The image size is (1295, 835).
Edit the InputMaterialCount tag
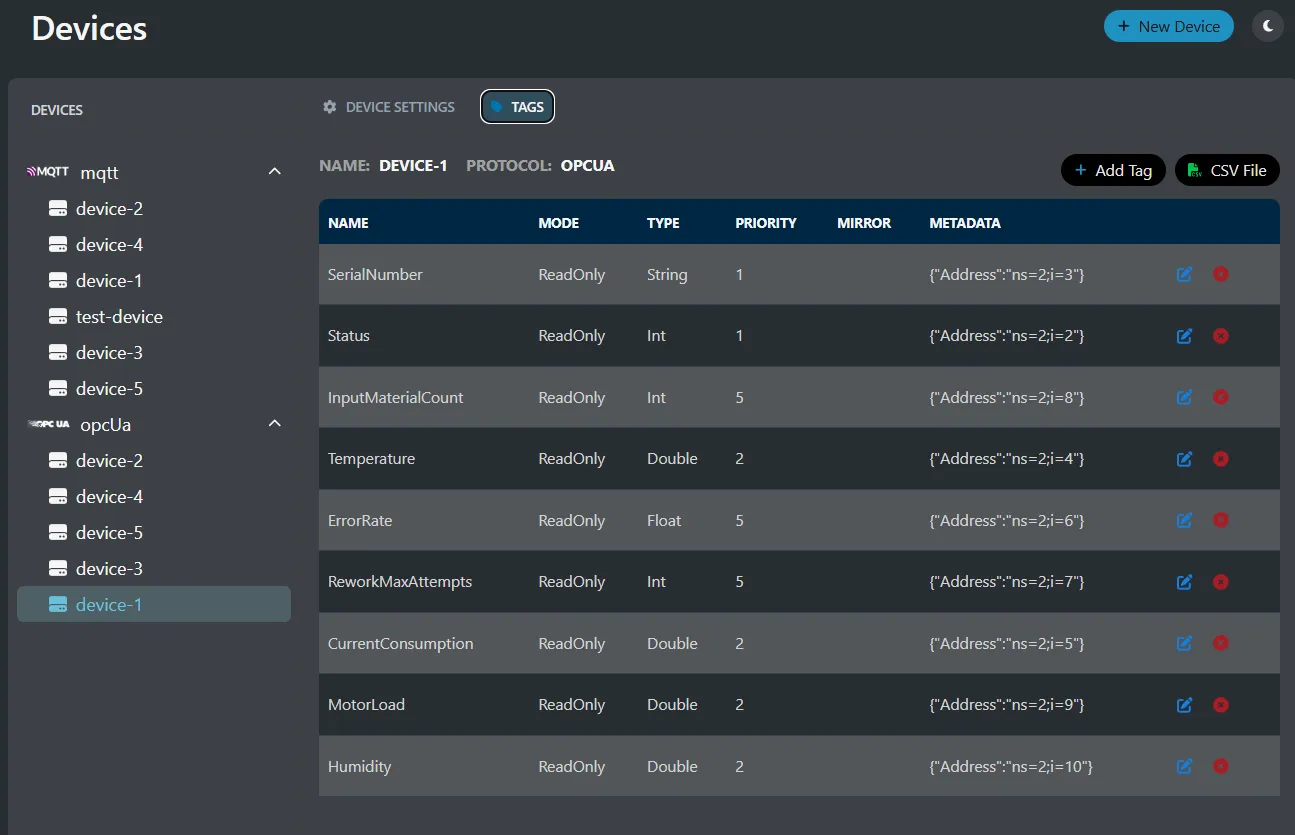point(1184,397)
